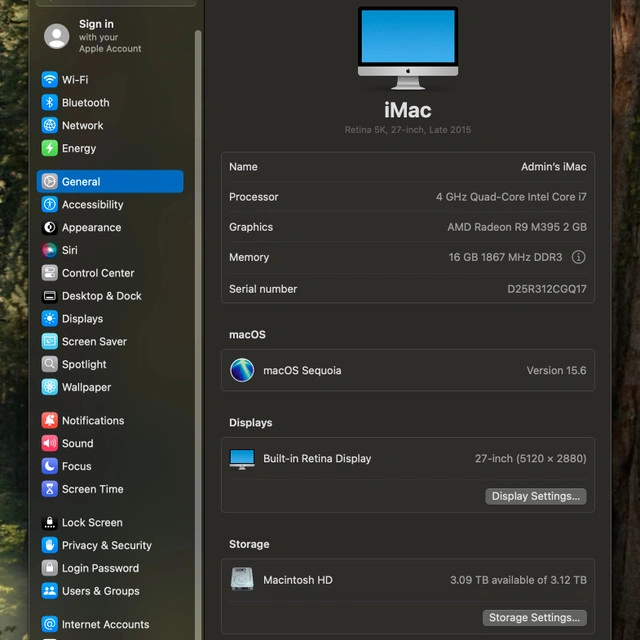Screen dimensions: 640x640
Task: Select the Wallpaper icon
Action: click(x=50, y=388)
